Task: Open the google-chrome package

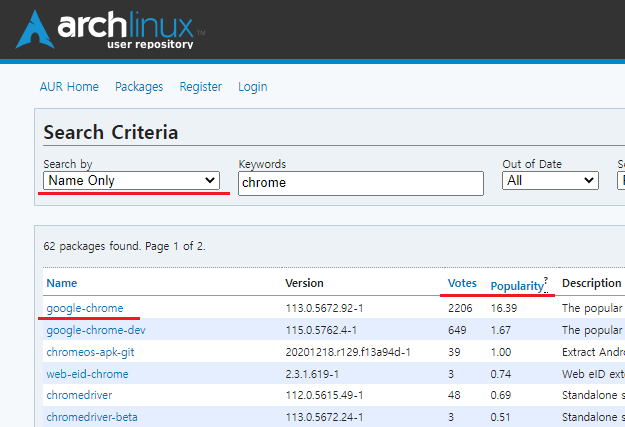Action: [x=85, y=308]
